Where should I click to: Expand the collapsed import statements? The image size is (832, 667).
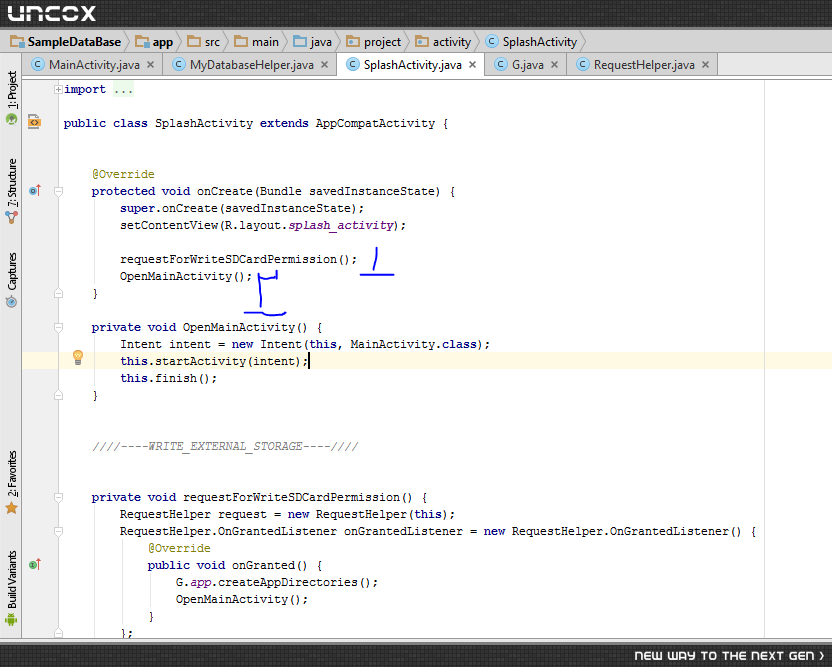tap(58, 90)
